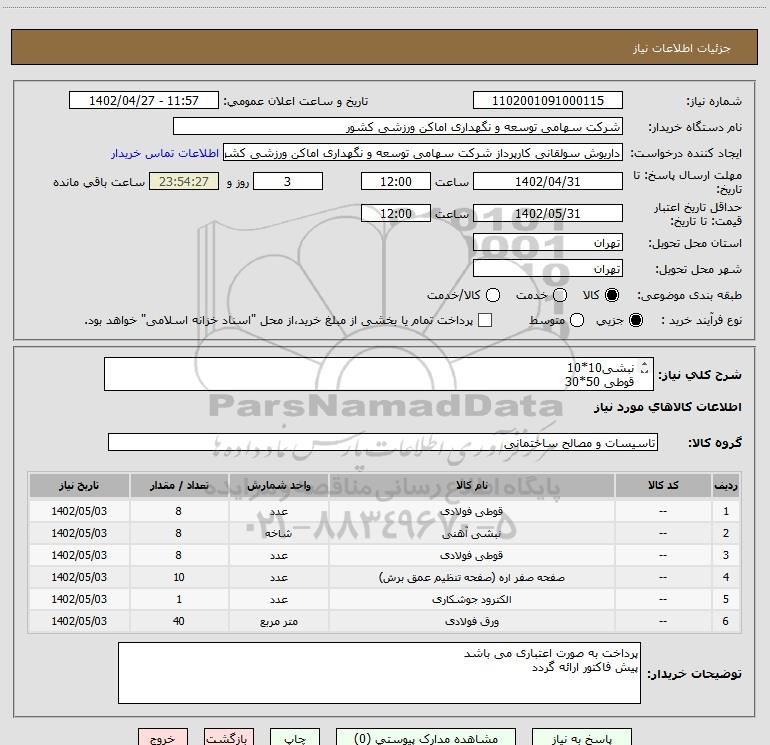Click goods group field تاسیسات و مصالح ساختمانی
Screen dimensions: 770x745
(x=383, y=442)
